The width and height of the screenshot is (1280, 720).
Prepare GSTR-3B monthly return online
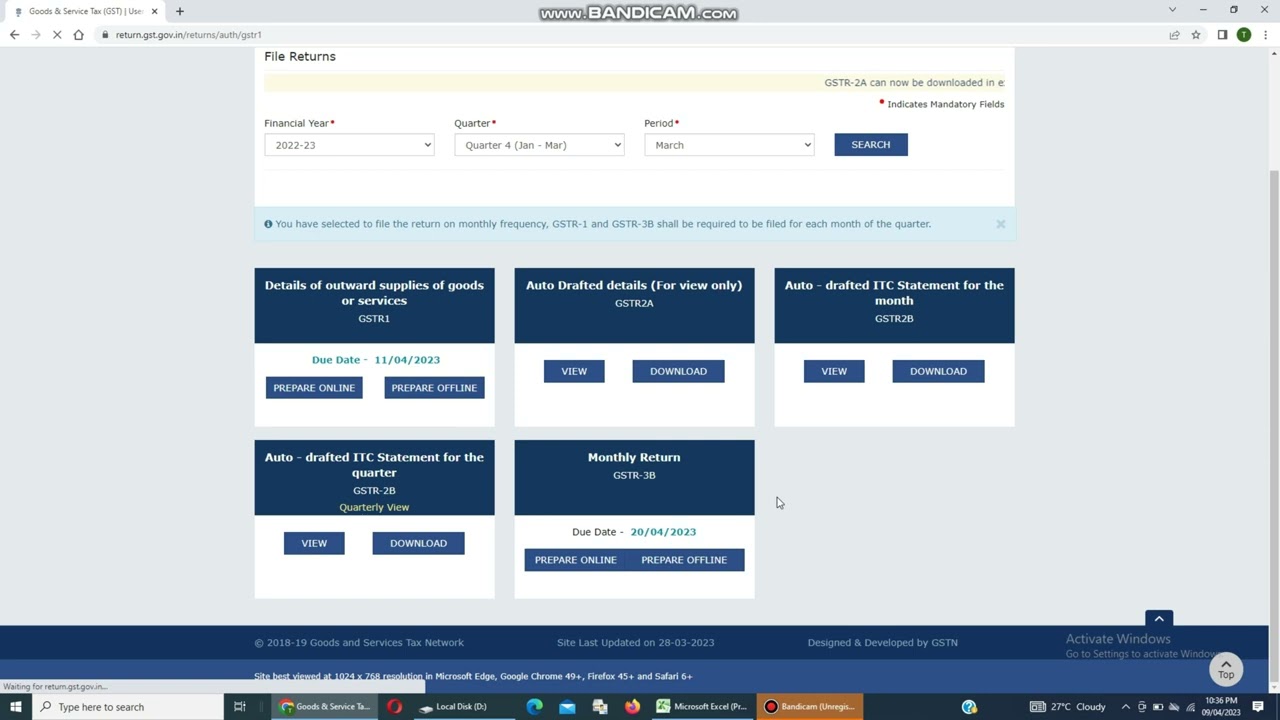[x=575, y=560]
